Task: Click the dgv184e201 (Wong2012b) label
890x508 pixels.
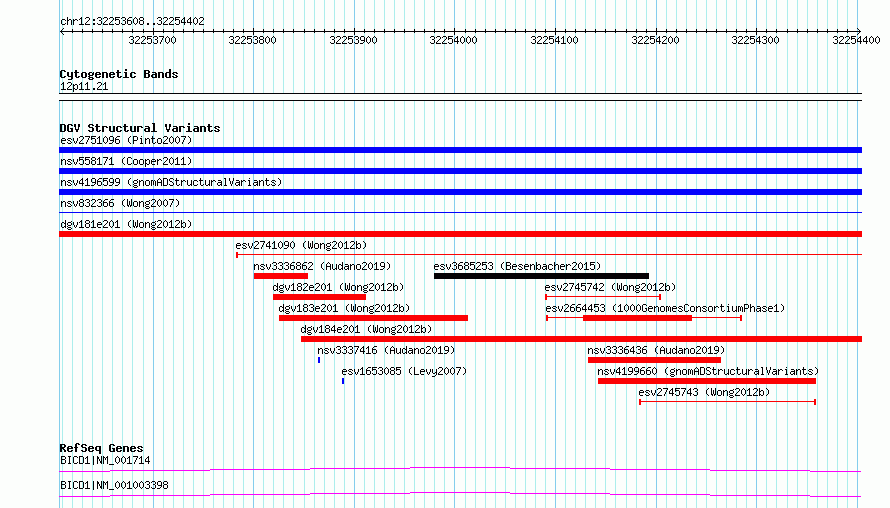Action: (366, 329)
